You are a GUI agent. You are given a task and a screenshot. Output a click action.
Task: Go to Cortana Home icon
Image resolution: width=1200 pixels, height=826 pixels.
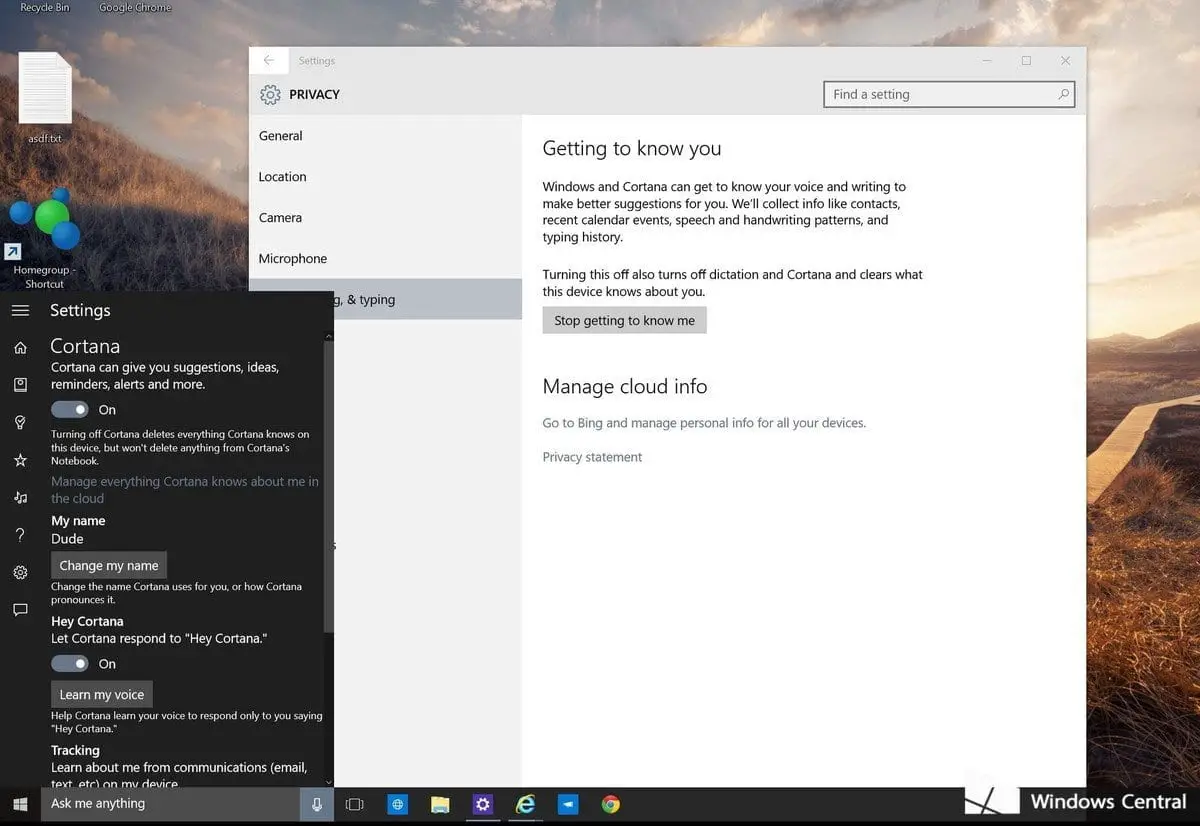20,348
